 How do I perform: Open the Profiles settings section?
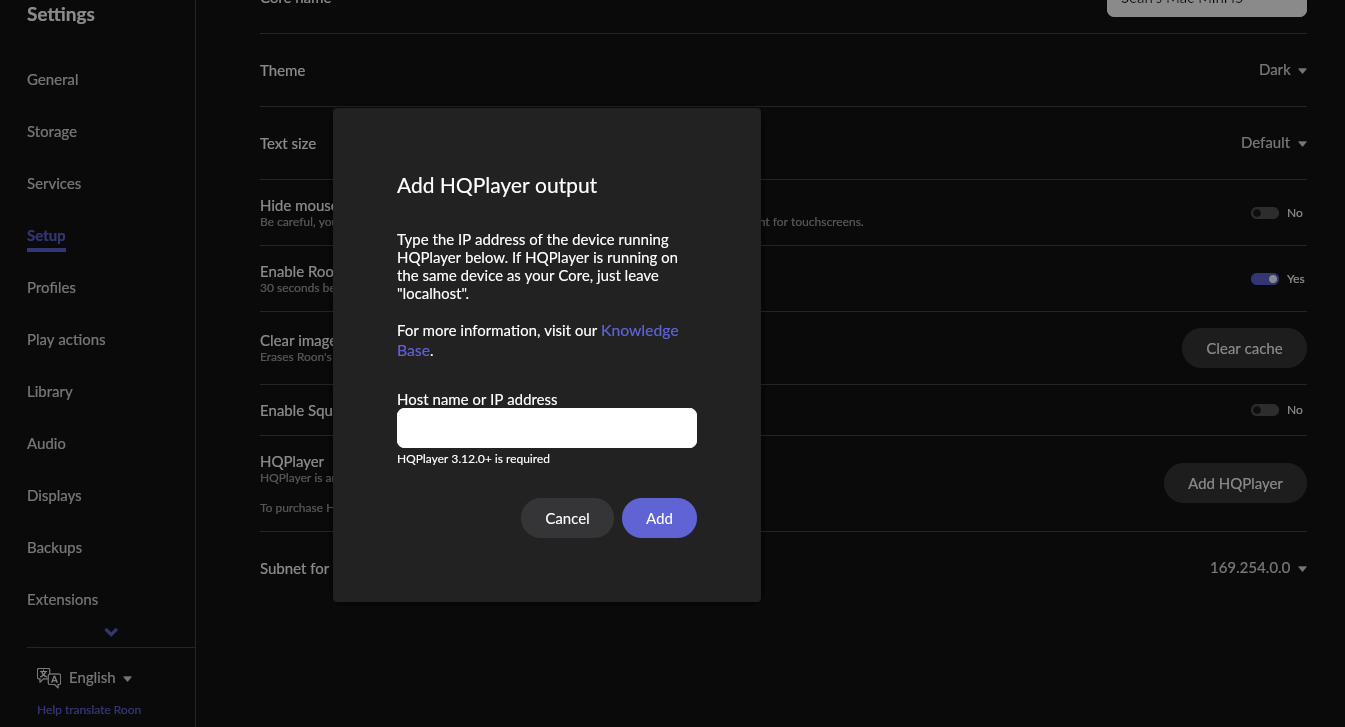[51, 288]
